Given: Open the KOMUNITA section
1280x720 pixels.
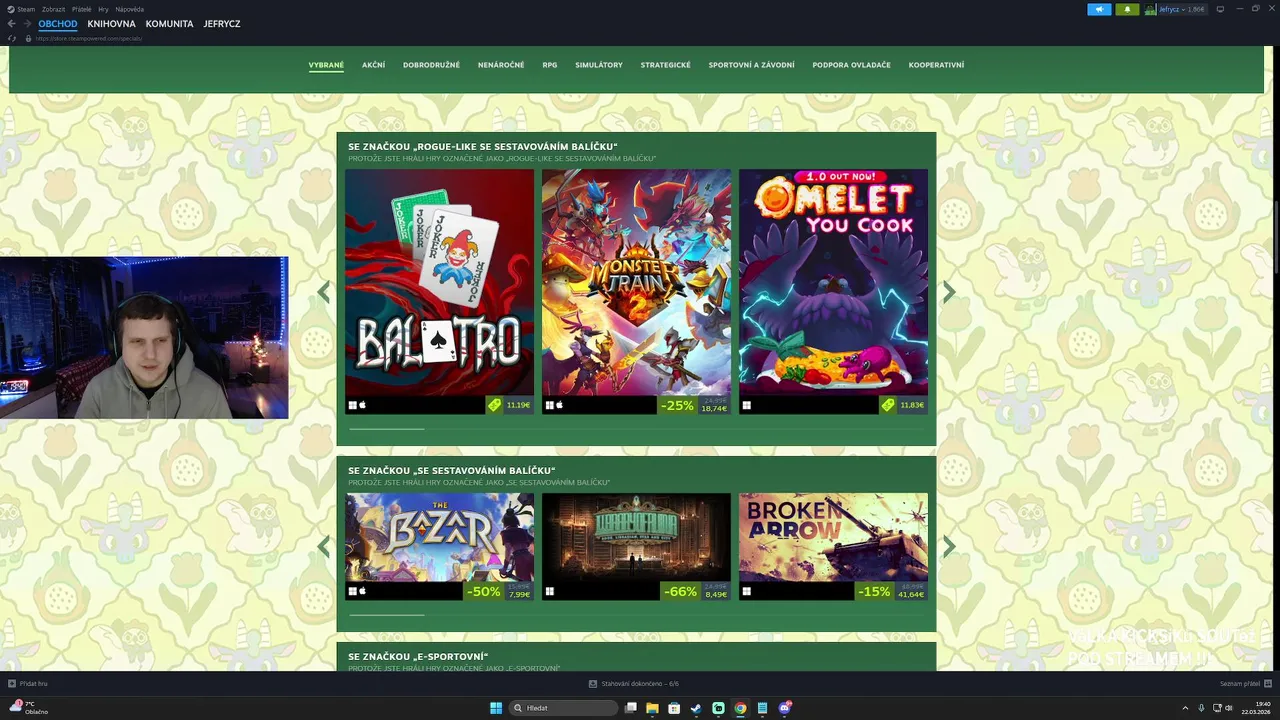Looking at the screenshot, I should [169, 24].
